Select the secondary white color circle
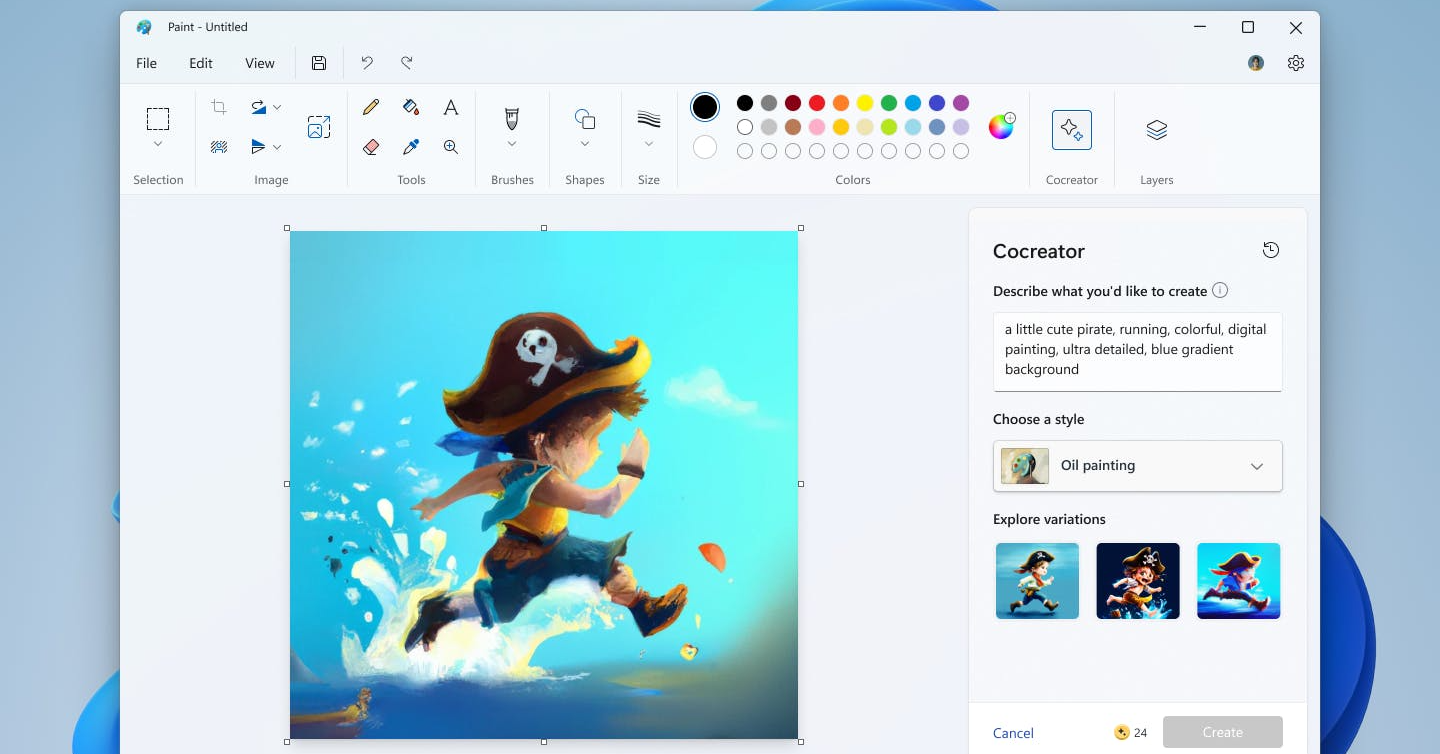The height and width of the screenshot is (754, 1440). pos(705,147)
